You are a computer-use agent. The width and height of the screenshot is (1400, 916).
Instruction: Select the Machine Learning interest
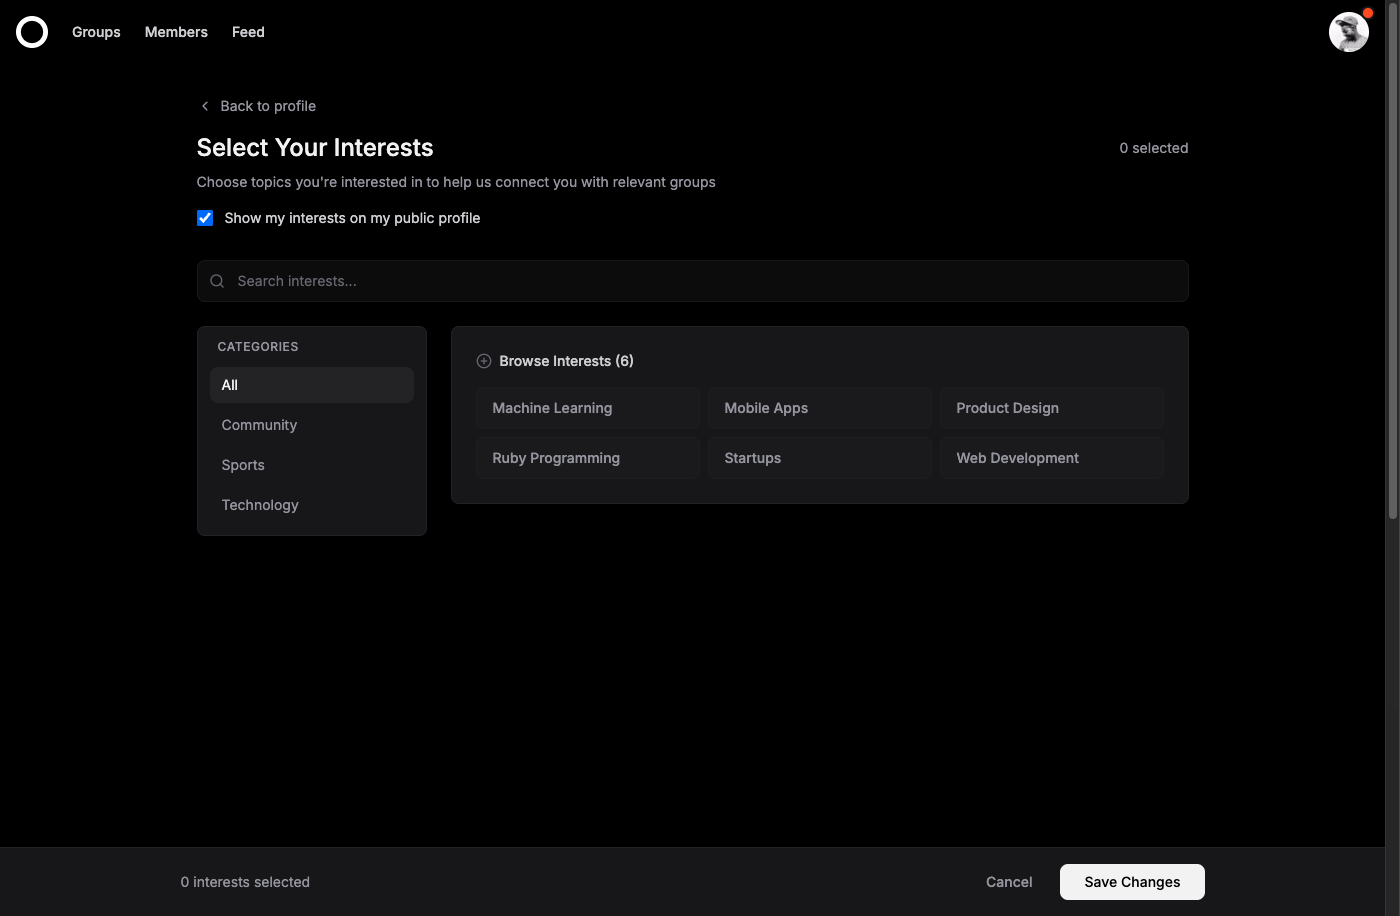click(588, 407)
